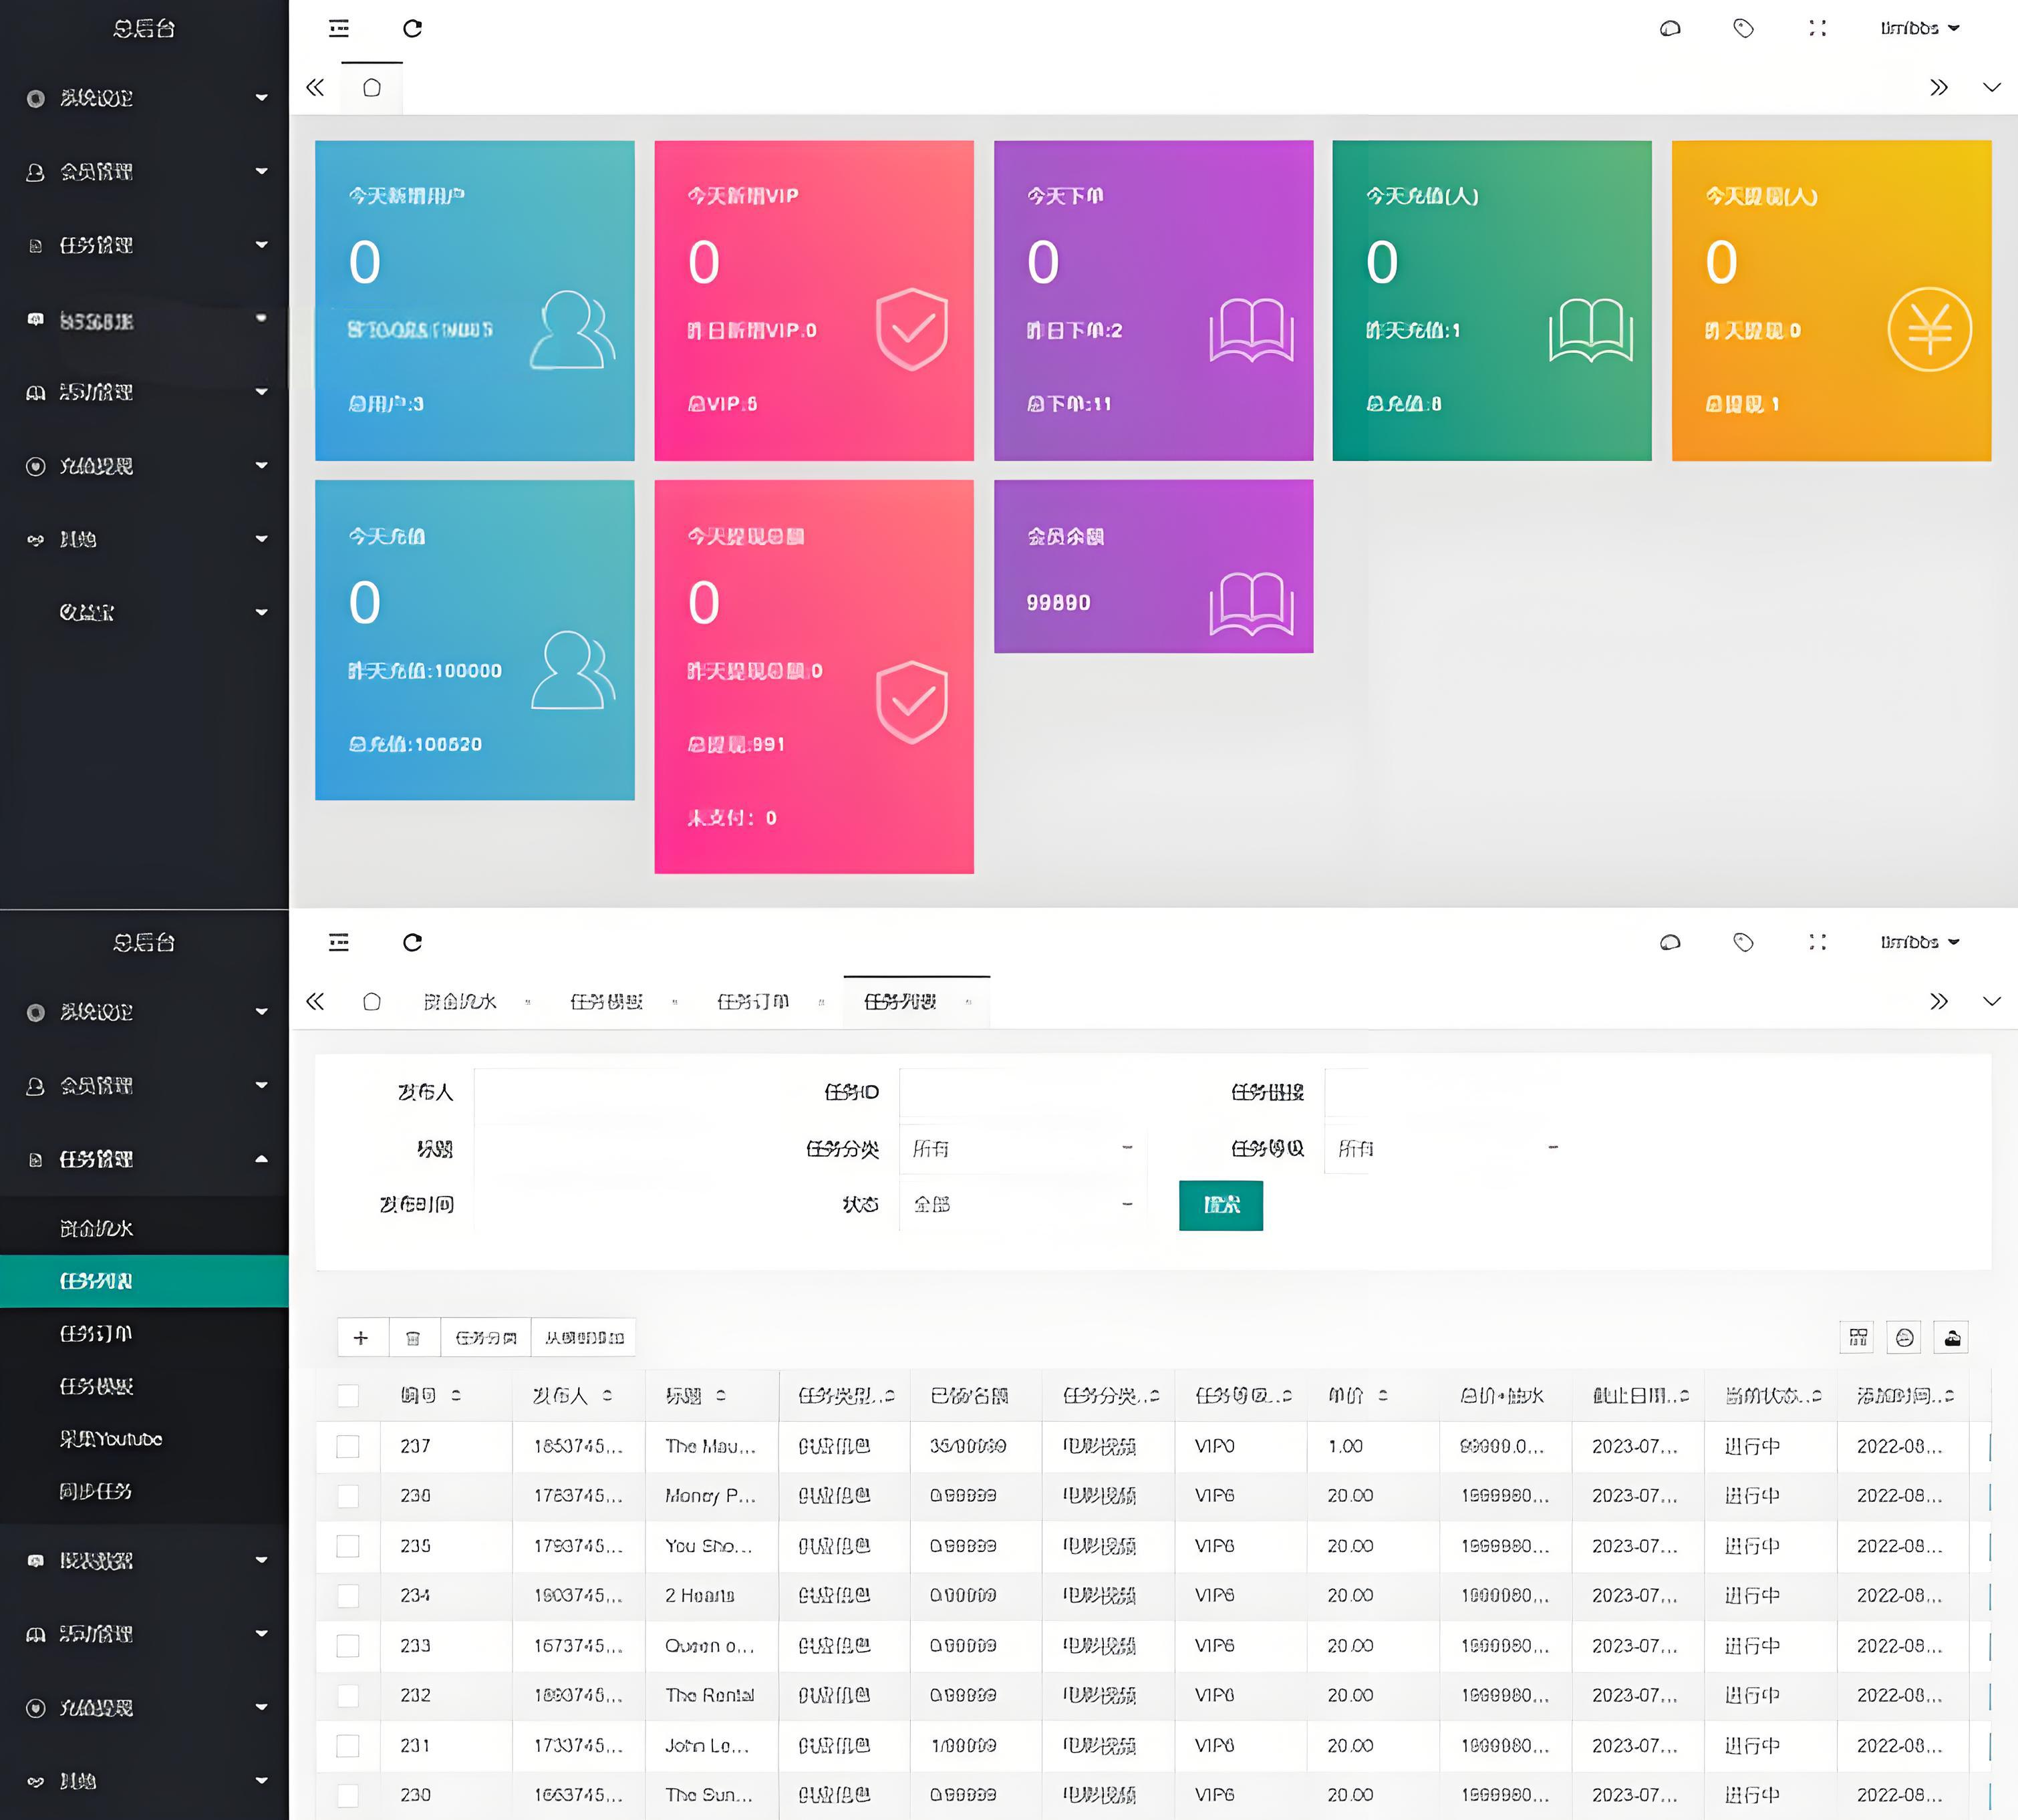Click the trash delete icon above the task table
The height and width of the screenshot is (1820, 2018).
[413, 1338]
